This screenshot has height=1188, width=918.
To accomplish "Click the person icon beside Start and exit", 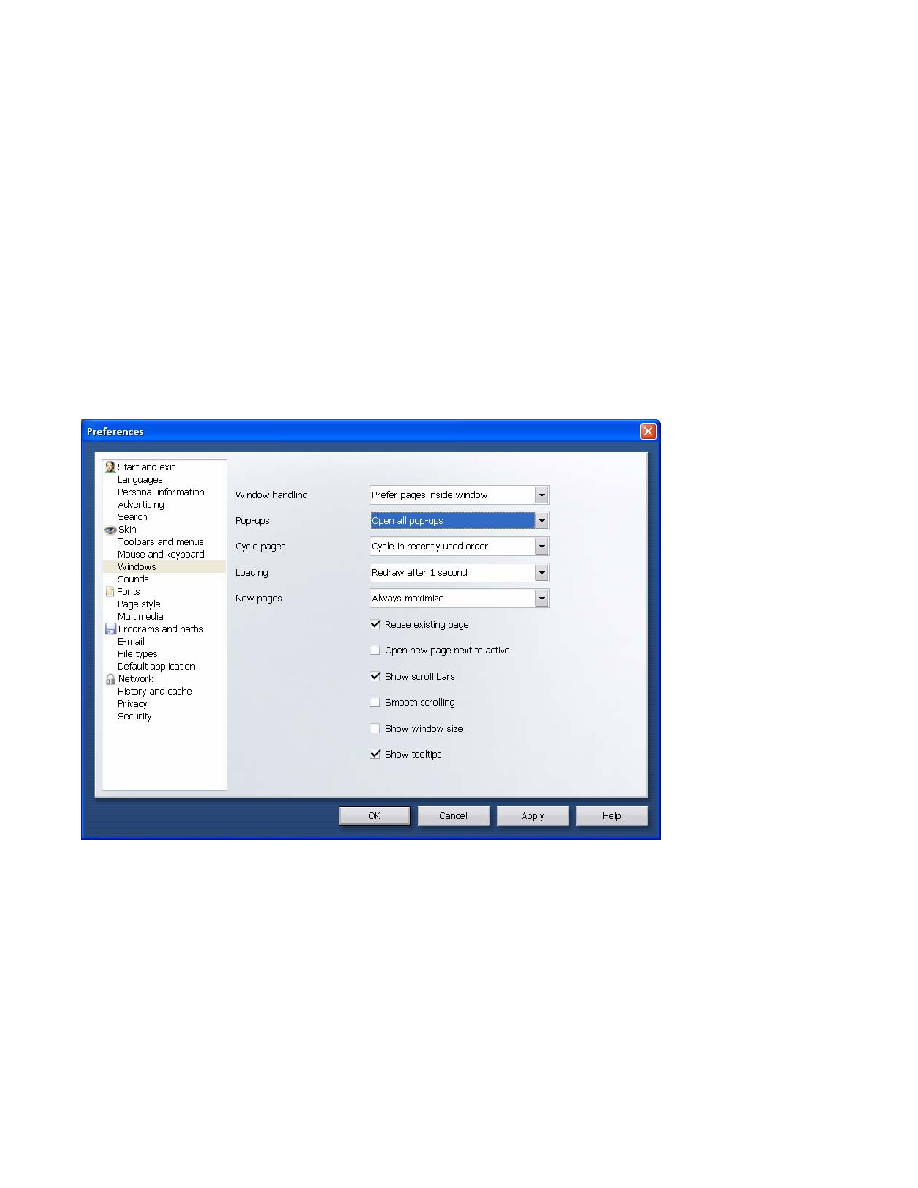I will 110,467.
